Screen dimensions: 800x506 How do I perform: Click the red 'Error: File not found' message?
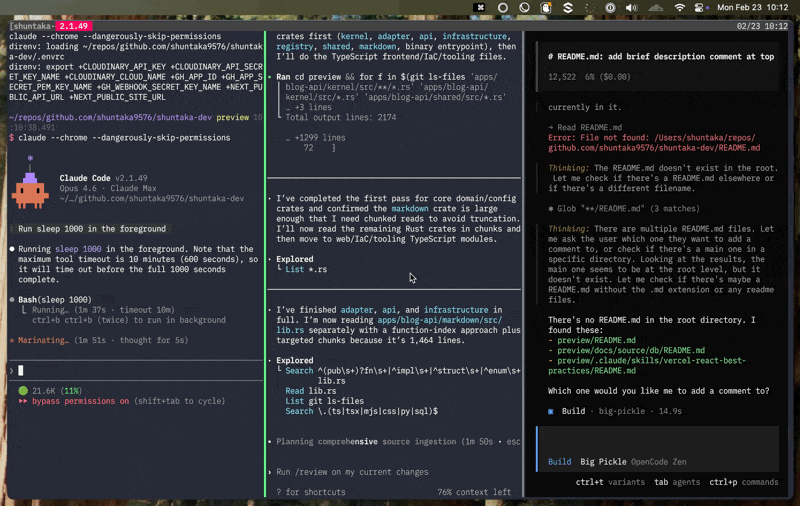(x=654, y=143)
